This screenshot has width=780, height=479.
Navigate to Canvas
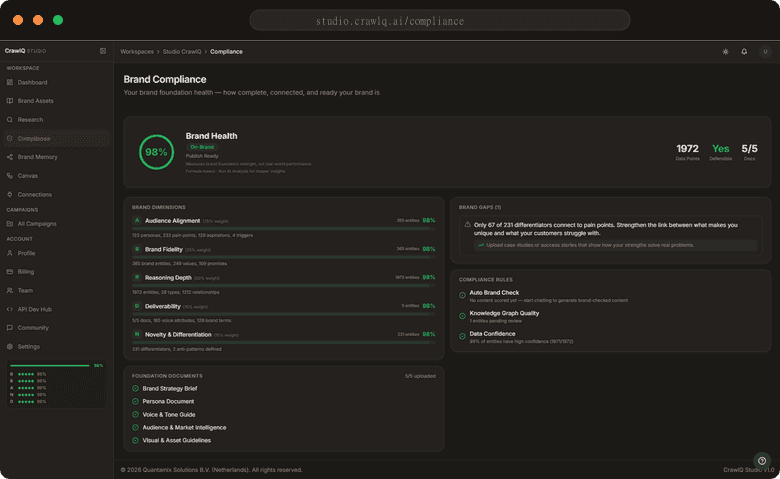(x=56, y=176)
